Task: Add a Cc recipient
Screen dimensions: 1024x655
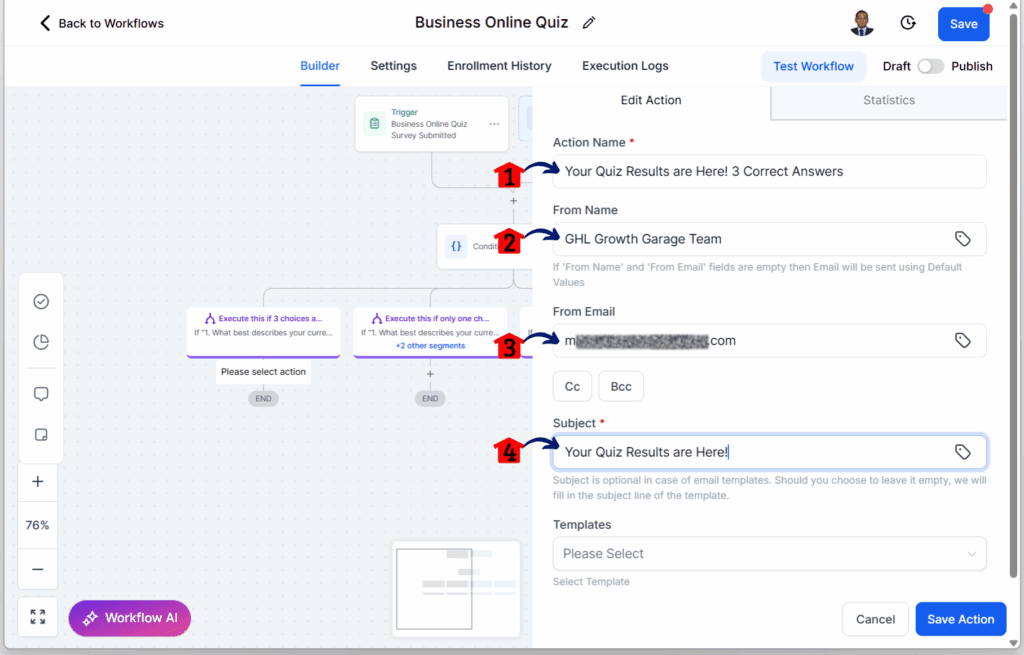Action: (572, 387)
